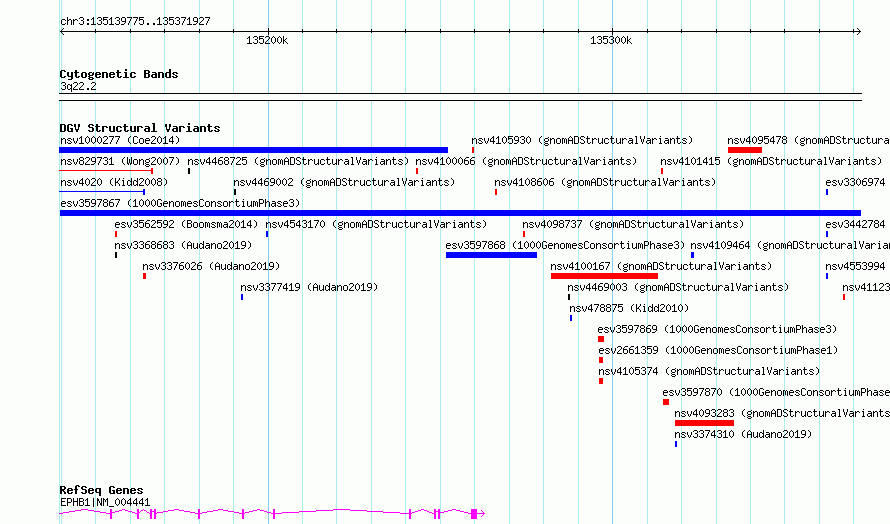Click esv3597870 1000Genomes variant label
Screen dimensions: 890x524
(x=776, y=392)
